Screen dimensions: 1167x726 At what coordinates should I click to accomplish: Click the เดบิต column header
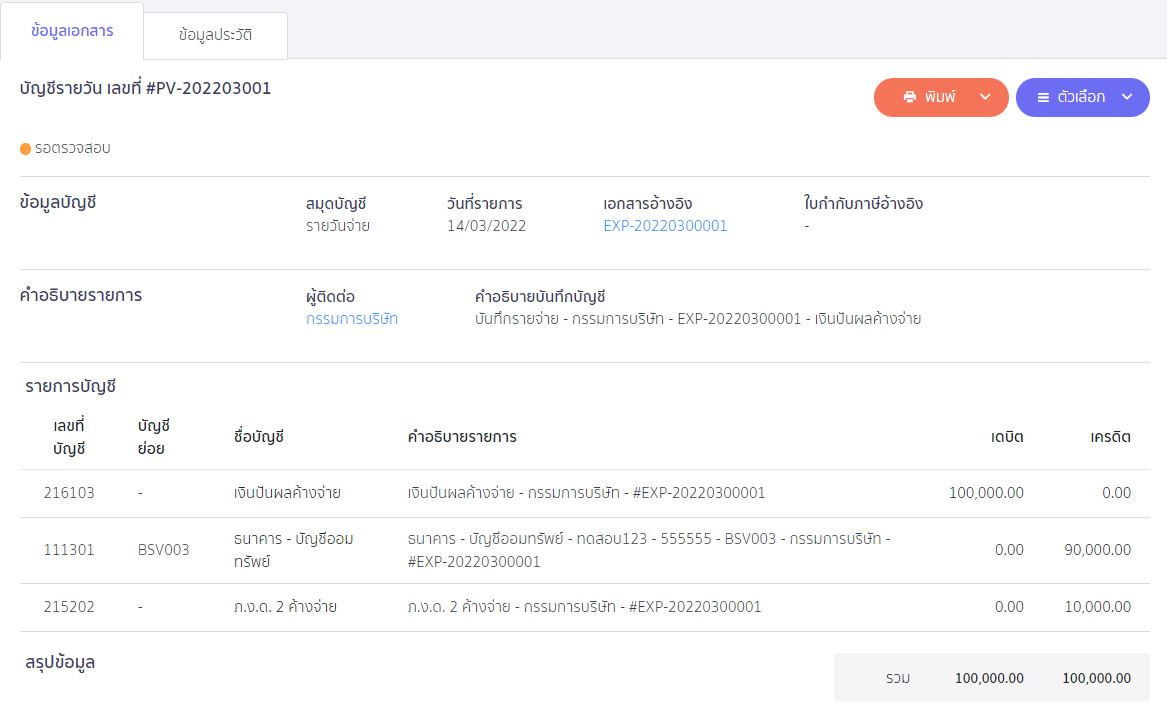(x=1007, y=437)
